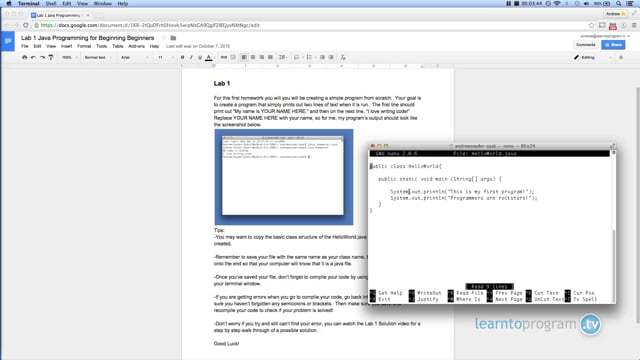This screenshot has width=640, height=360.
Task: Close the Lab 1 browser tab
Action: click(88, 15)
